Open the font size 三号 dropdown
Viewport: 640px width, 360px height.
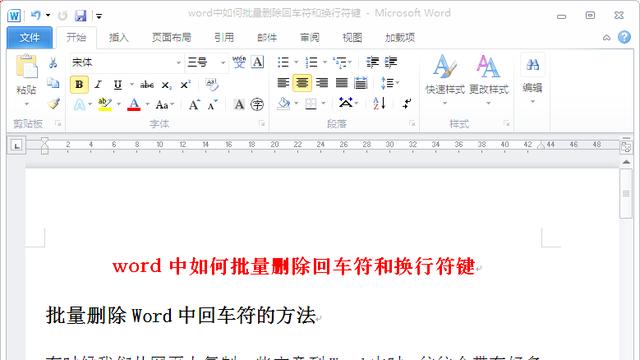(223, 62)
